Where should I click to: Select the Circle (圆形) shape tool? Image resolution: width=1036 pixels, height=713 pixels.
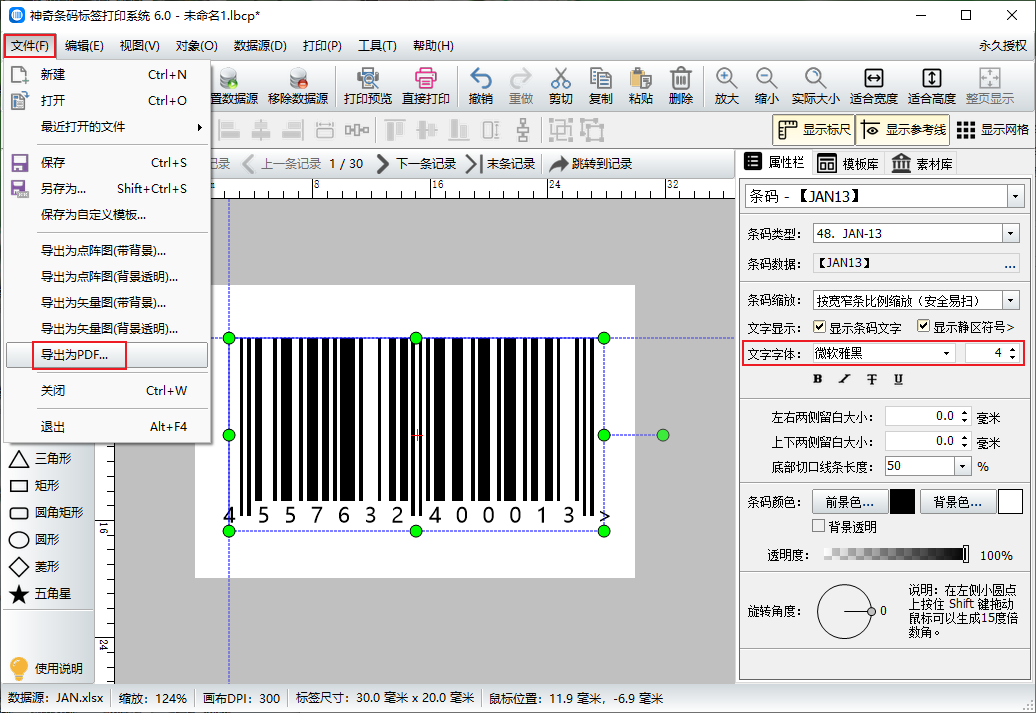coord(34,540)
